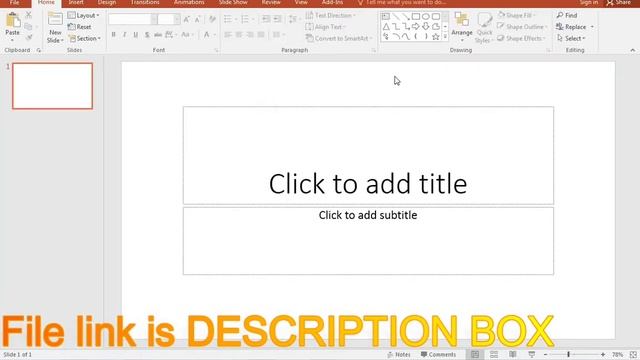This screenshot has height=360, width=640.
Task: Click the Arrange icon
Action: click(462, 20)
